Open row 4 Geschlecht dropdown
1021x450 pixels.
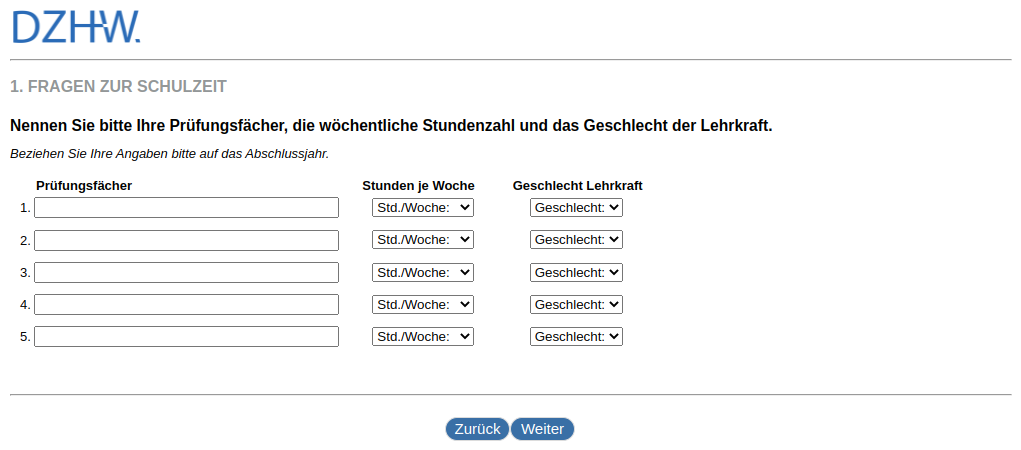pyautogui.click(x=576, y=304)
